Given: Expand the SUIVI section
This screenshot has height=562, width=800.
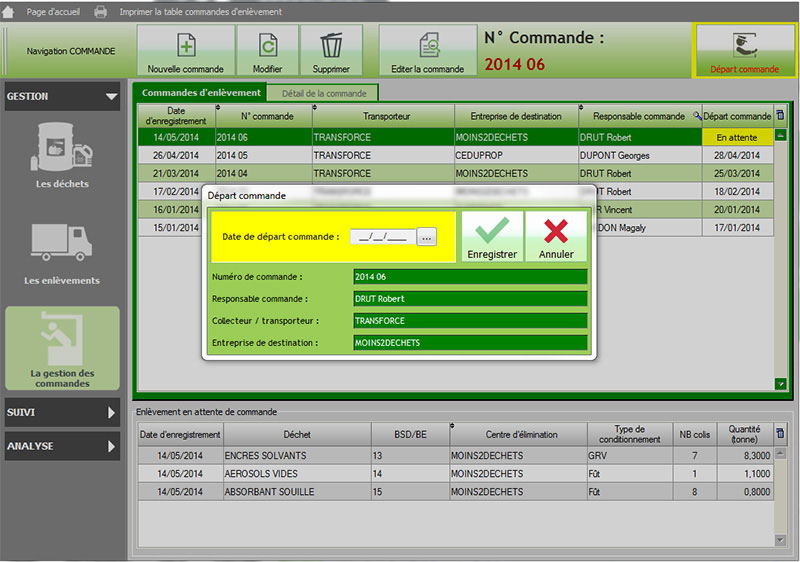Looking at the screenshot, I should [x=62, y=412].
